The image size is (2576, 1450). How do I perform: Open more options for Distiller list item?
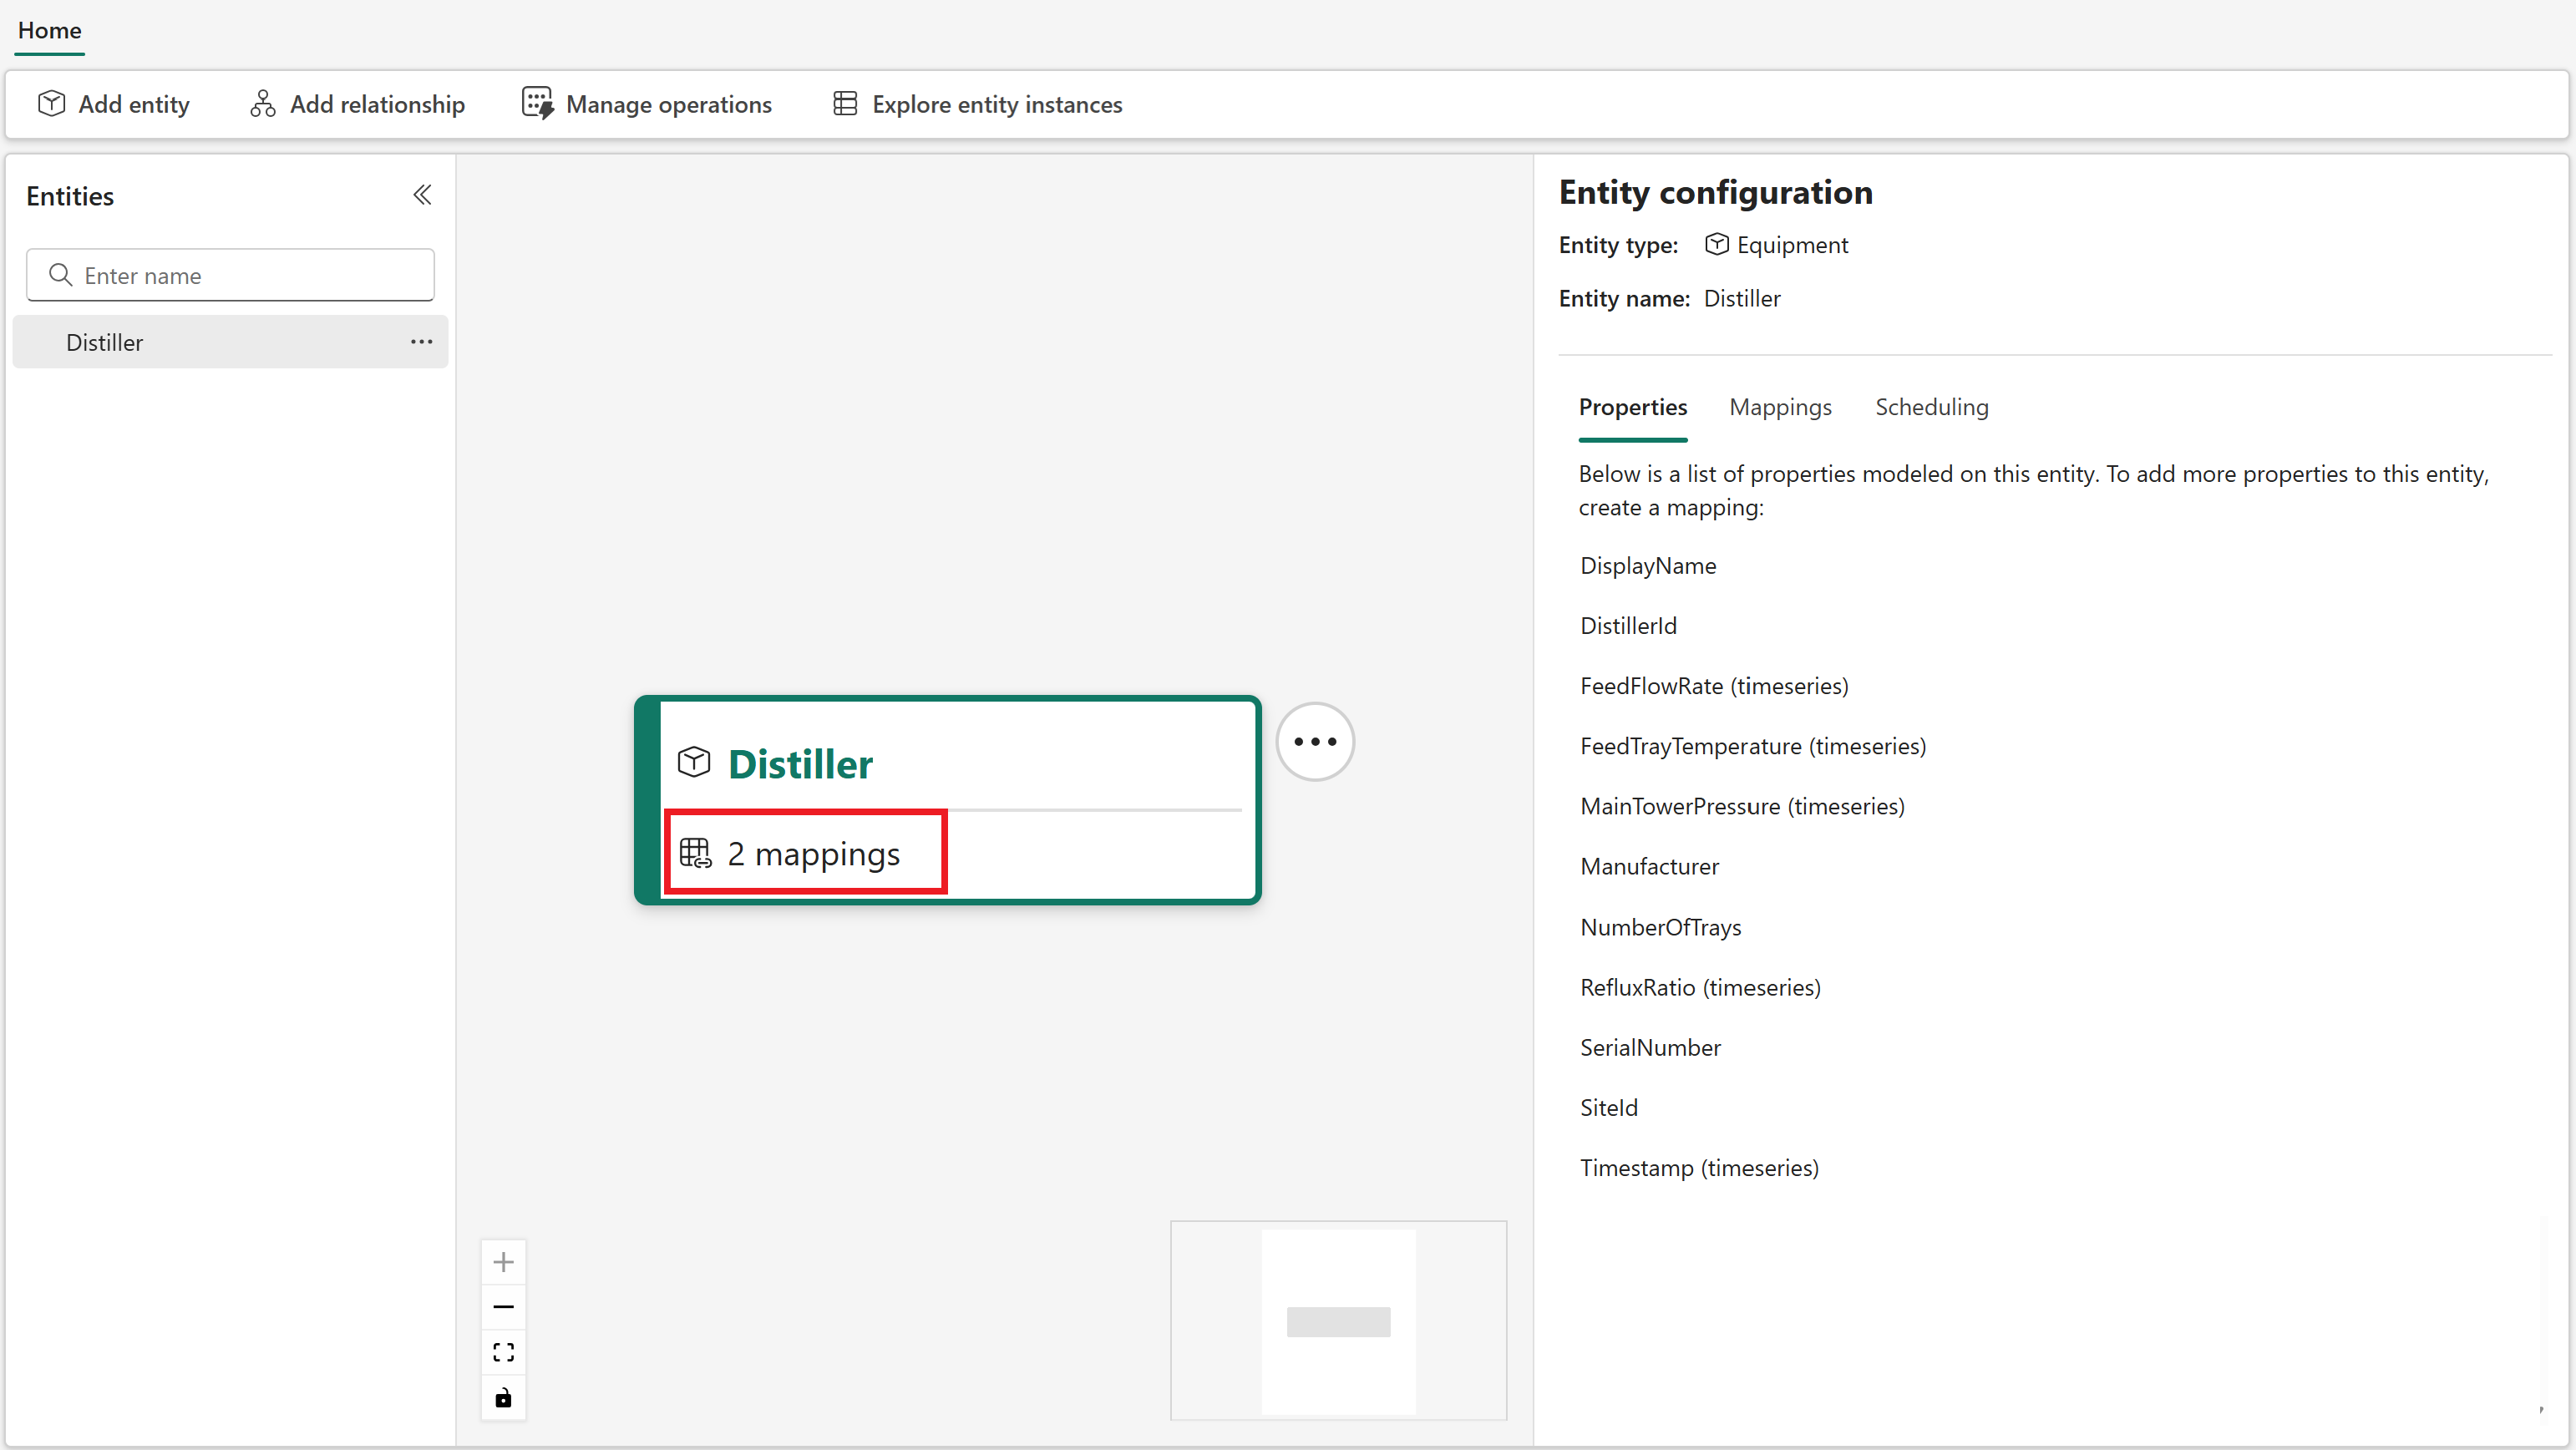421,342
